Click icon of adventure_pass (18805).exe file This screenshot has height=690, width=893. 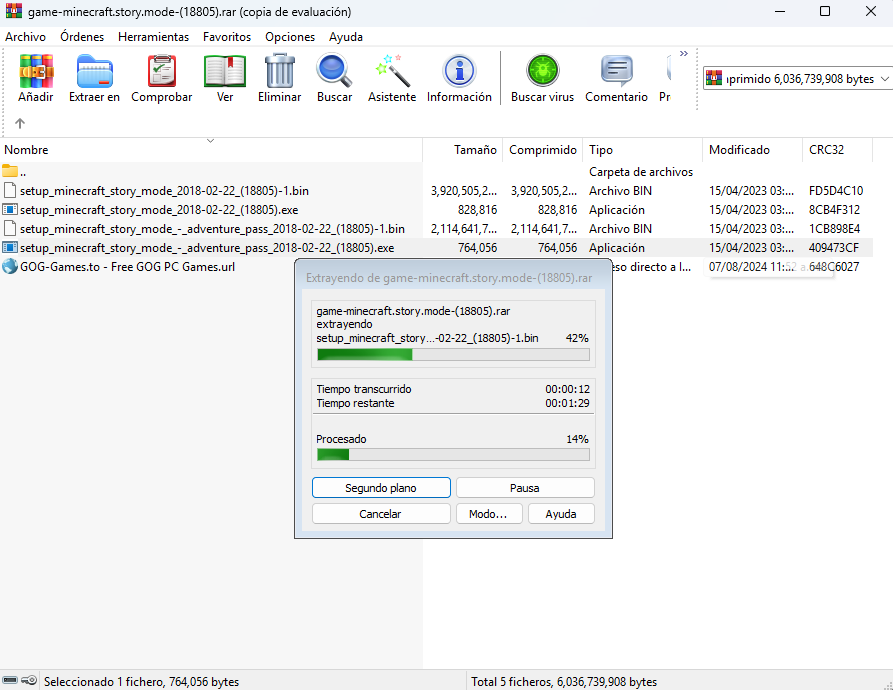10,248
